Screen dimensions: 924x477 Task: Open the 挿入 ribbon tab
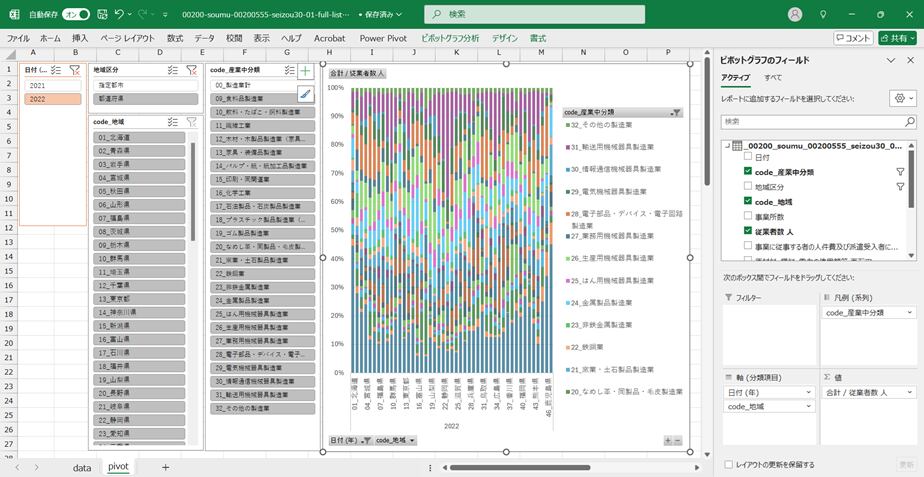80,38
